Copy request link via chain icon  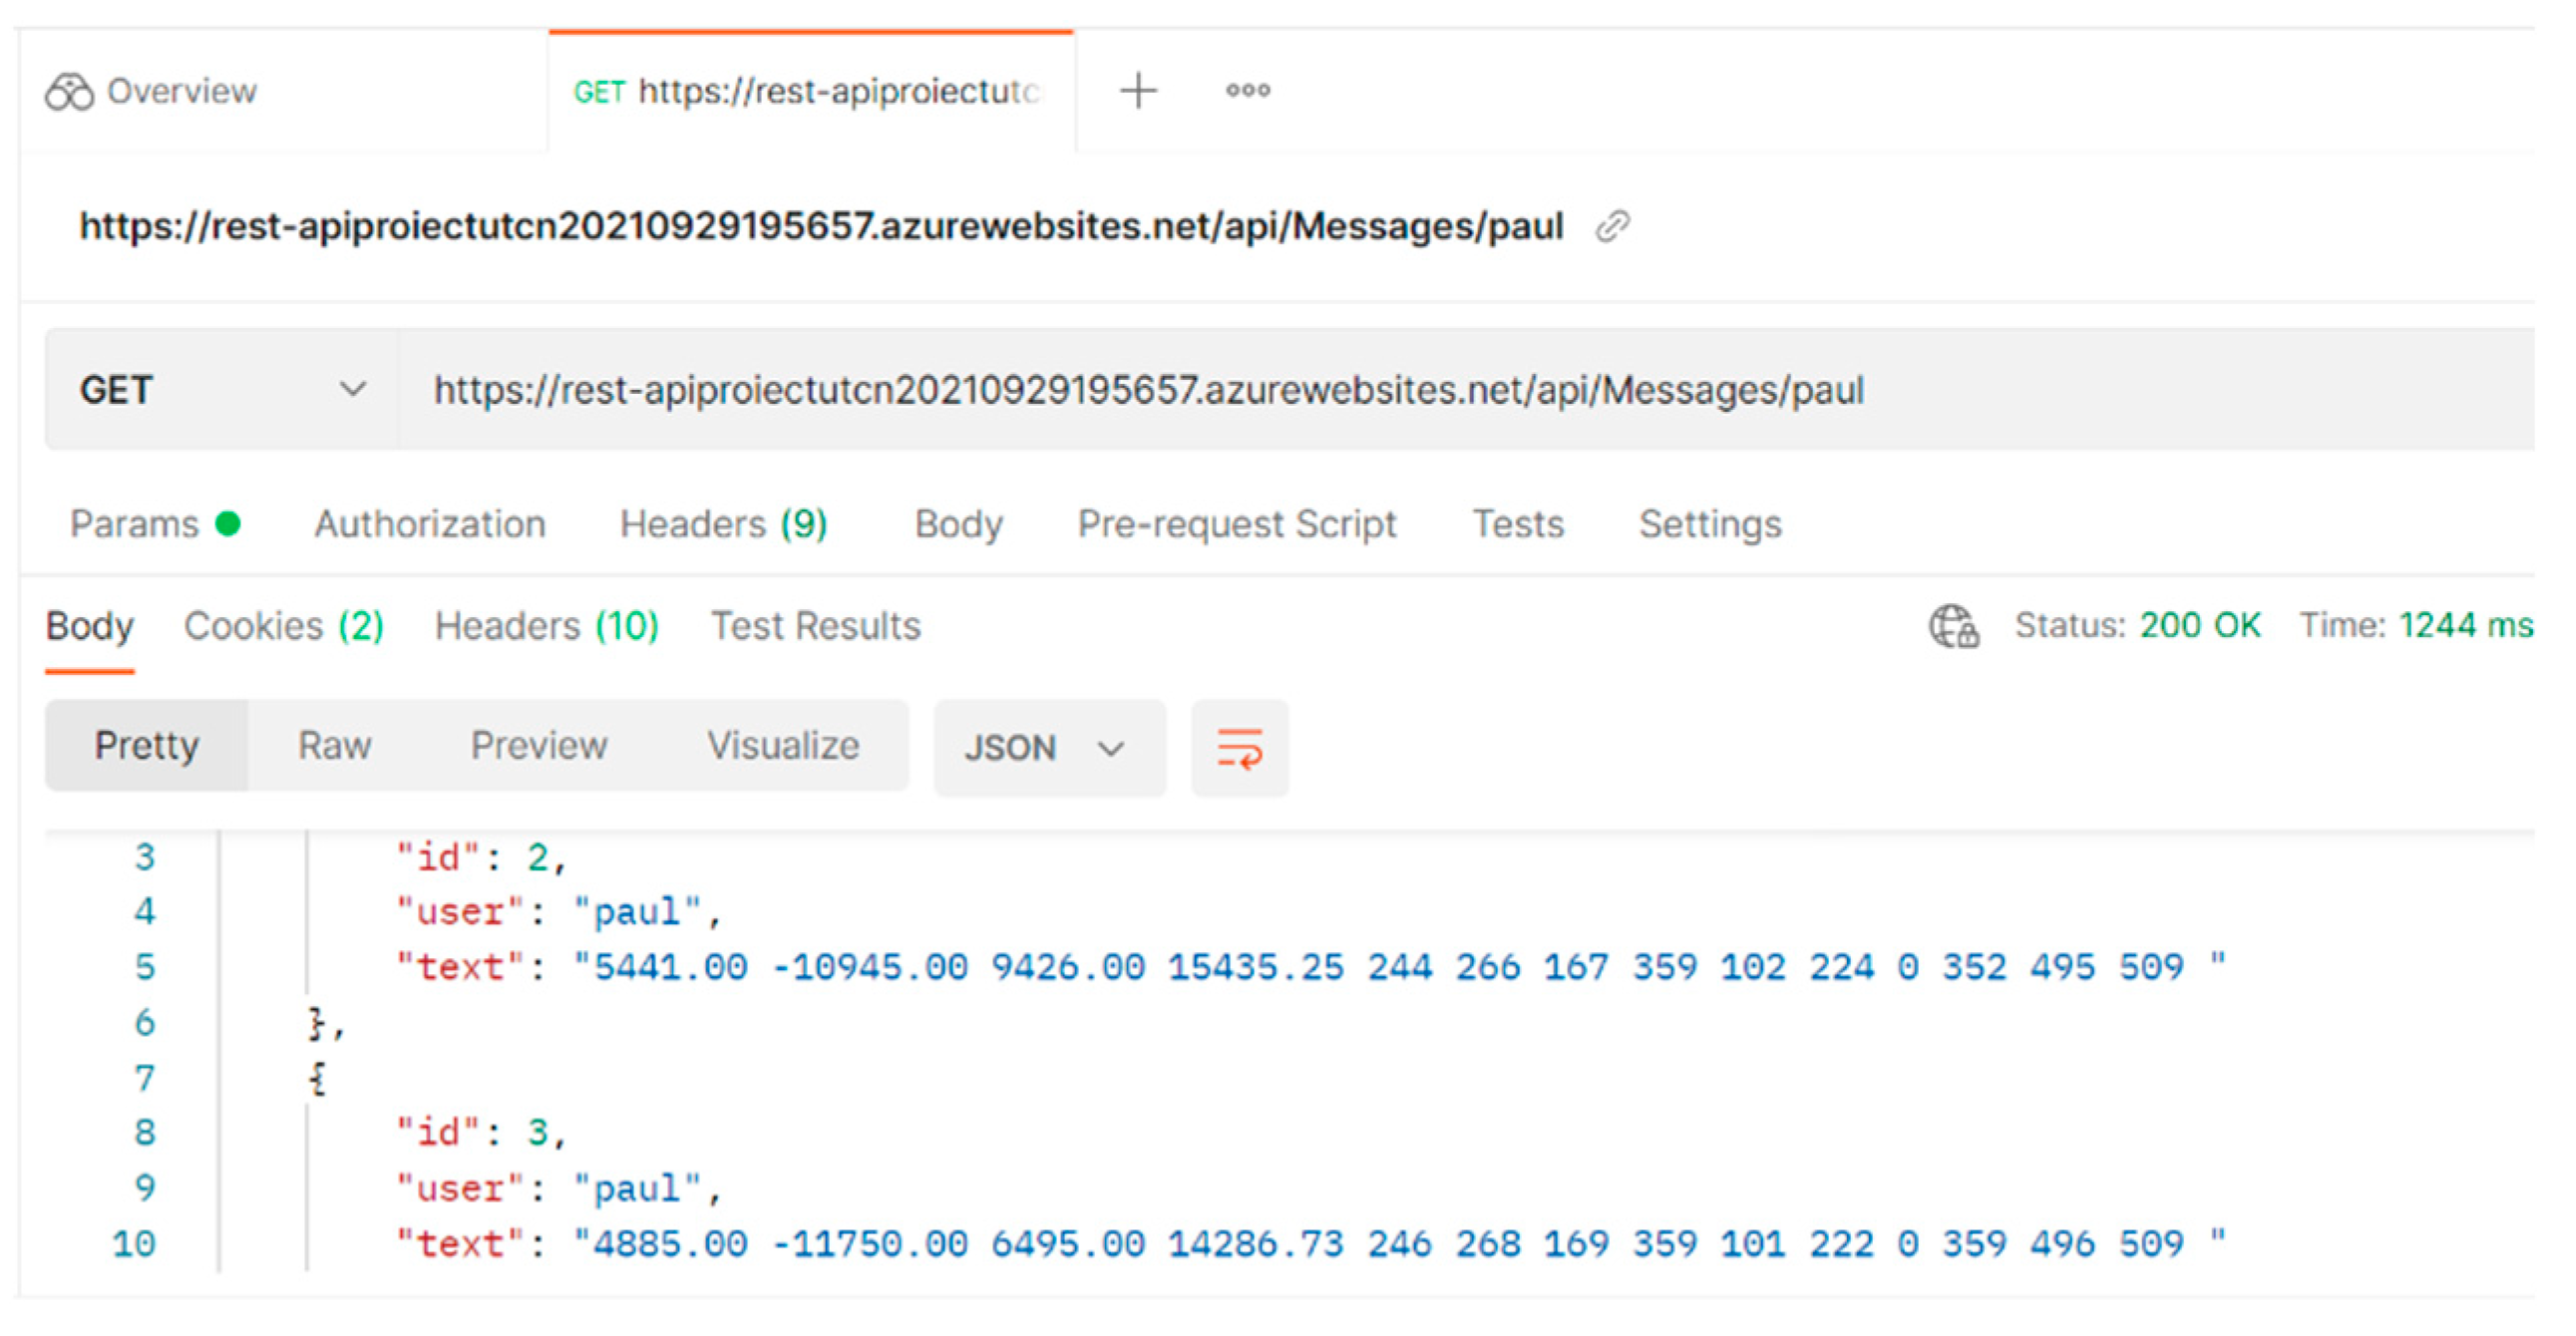(x=1611, y=227)
